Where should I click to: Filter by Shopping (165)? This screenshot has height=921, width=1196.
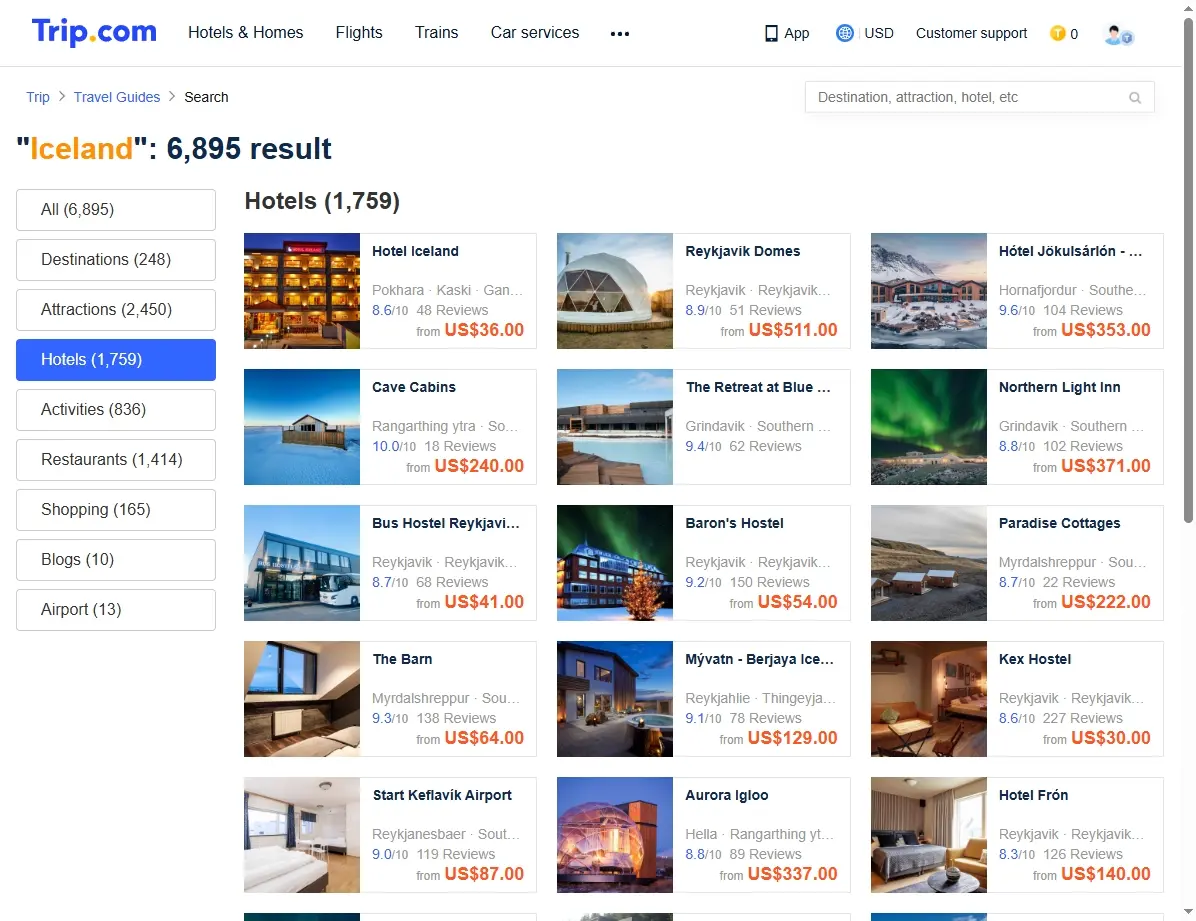(116, 510)
